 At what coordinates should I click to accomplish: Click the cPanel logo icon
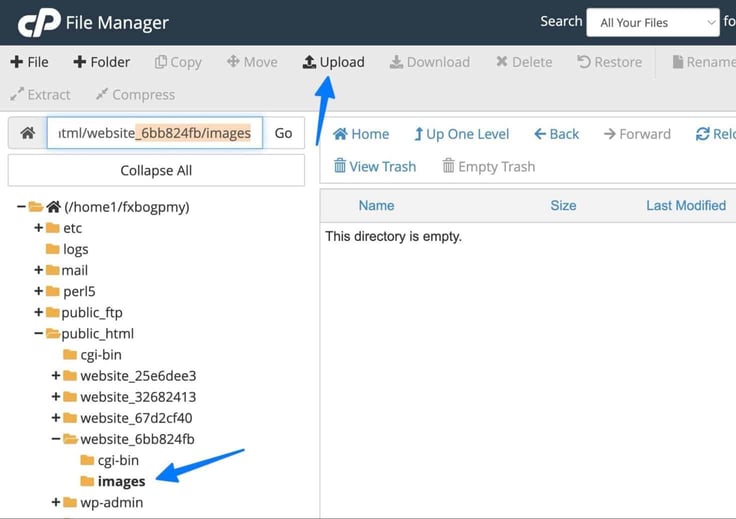[39, 22]
